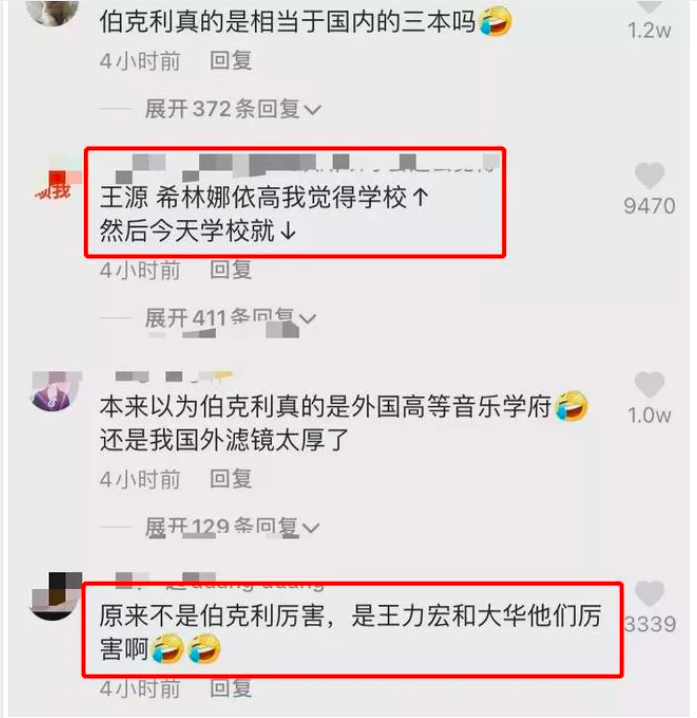
Task: Expand the 129 replies thread
Action: tap(232, 527)
